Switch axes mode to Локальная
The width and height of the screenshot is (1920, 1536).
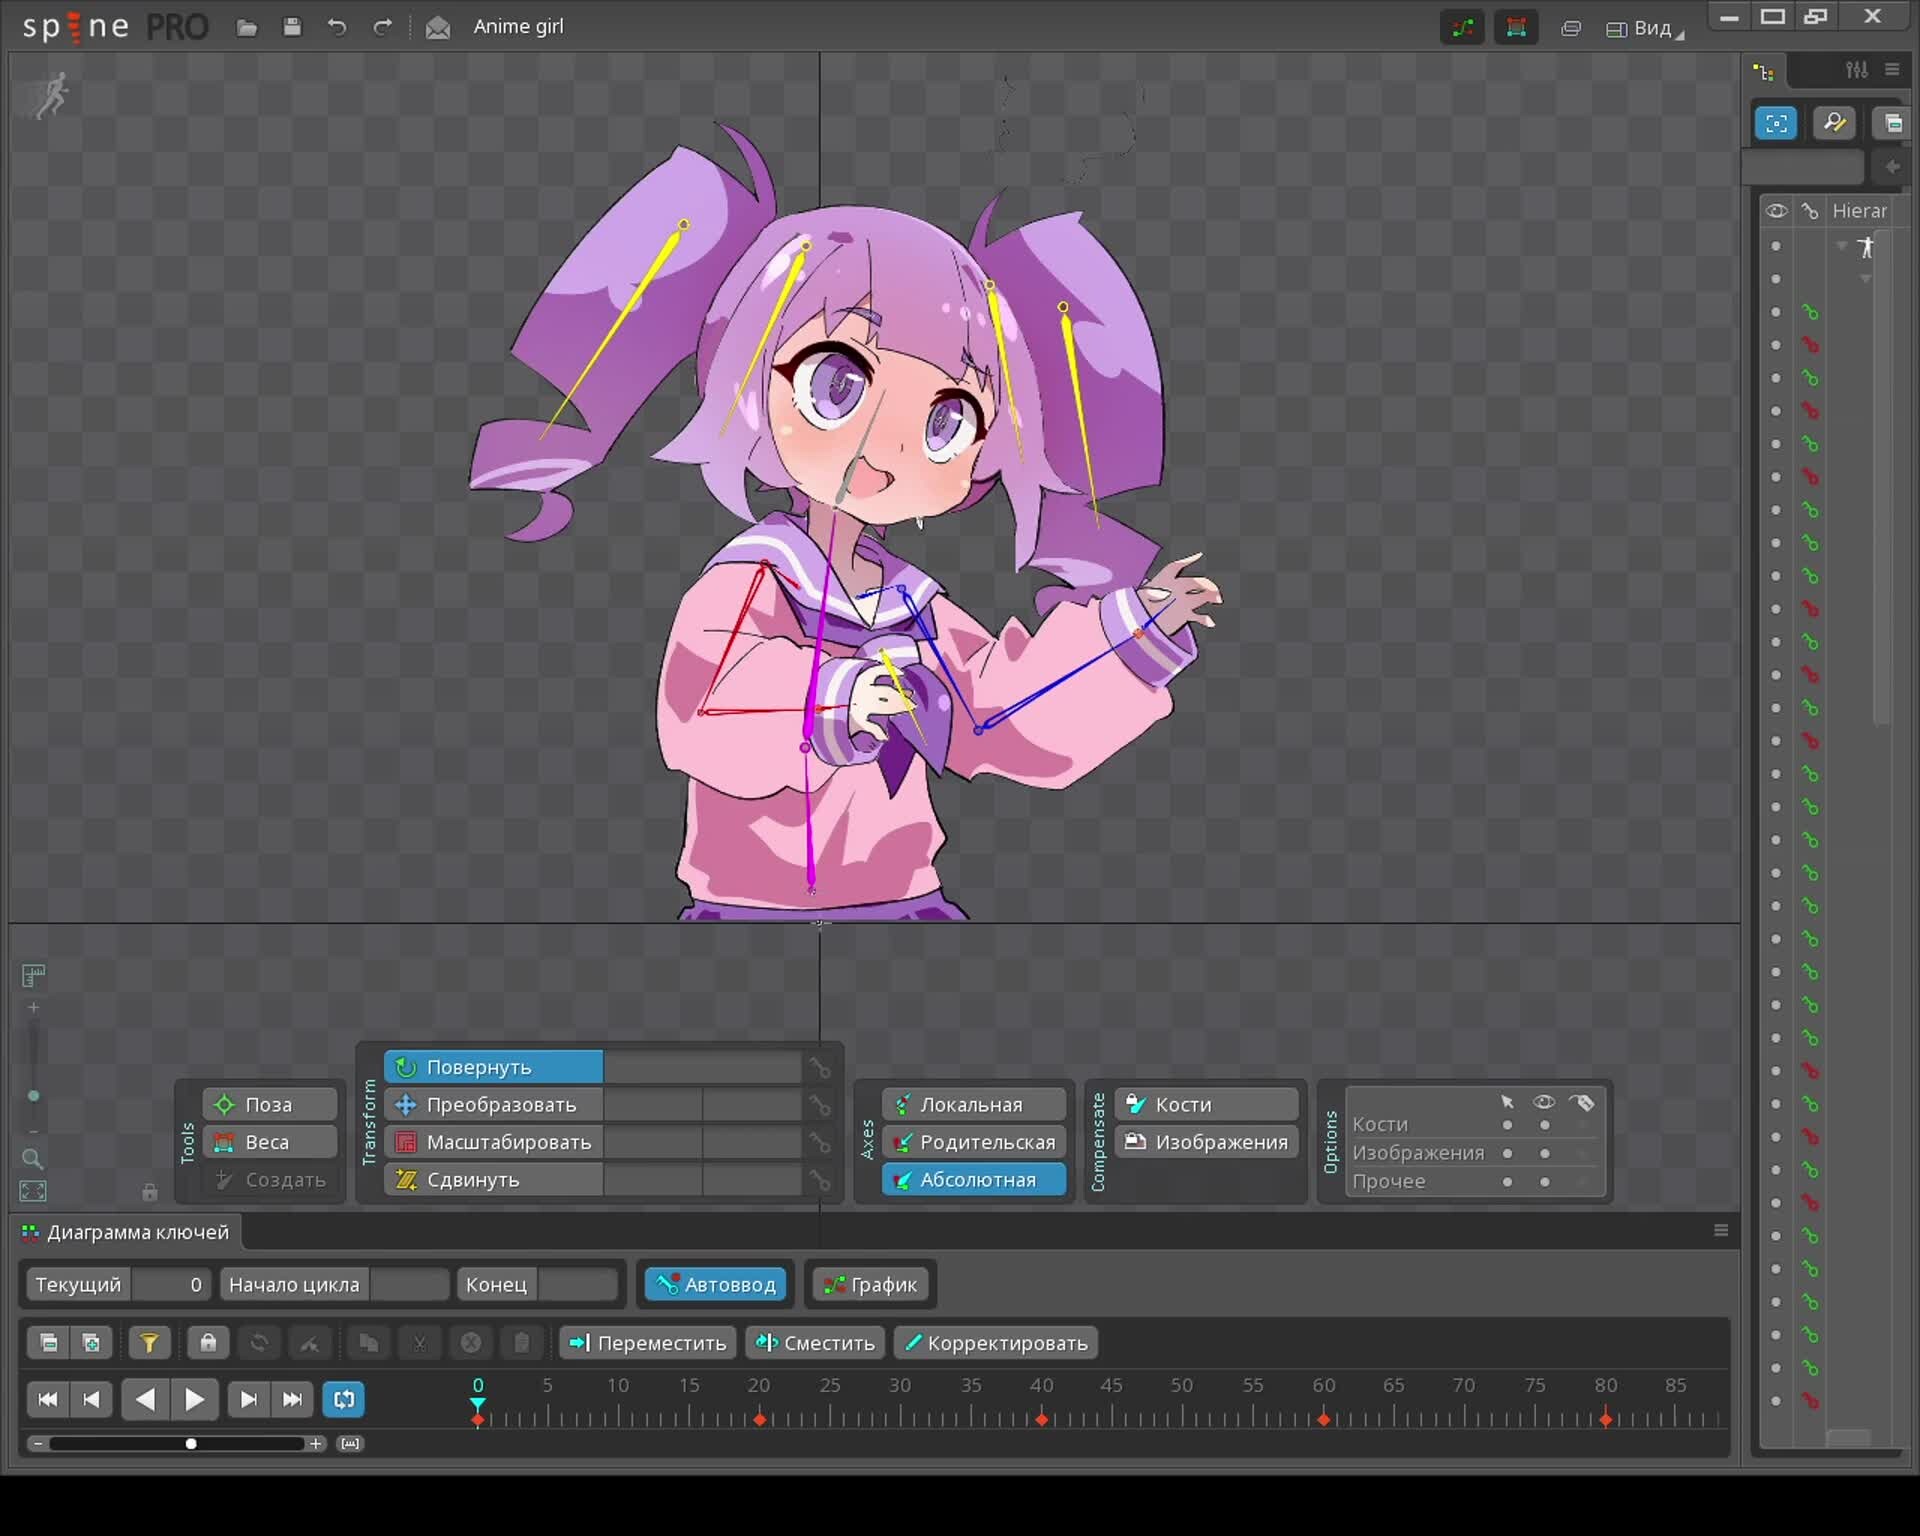pyautogui.click(x=971, y=1104)
